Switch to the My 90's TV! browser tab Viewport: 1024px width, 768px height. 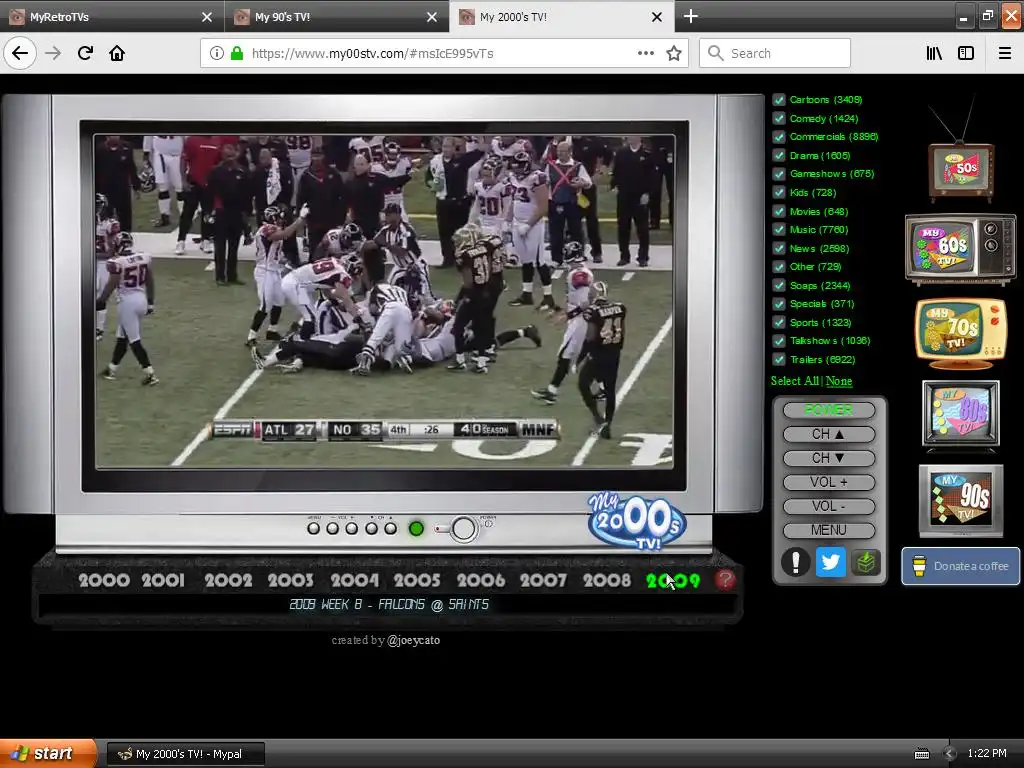336,16
